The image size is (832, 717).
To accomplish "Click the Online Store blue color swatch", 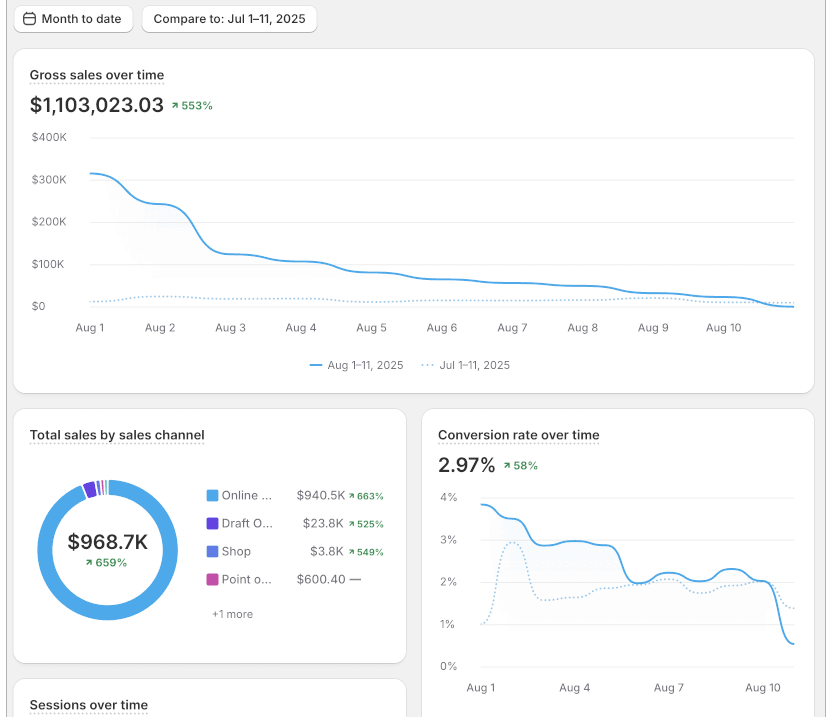I will coord(212,496).
